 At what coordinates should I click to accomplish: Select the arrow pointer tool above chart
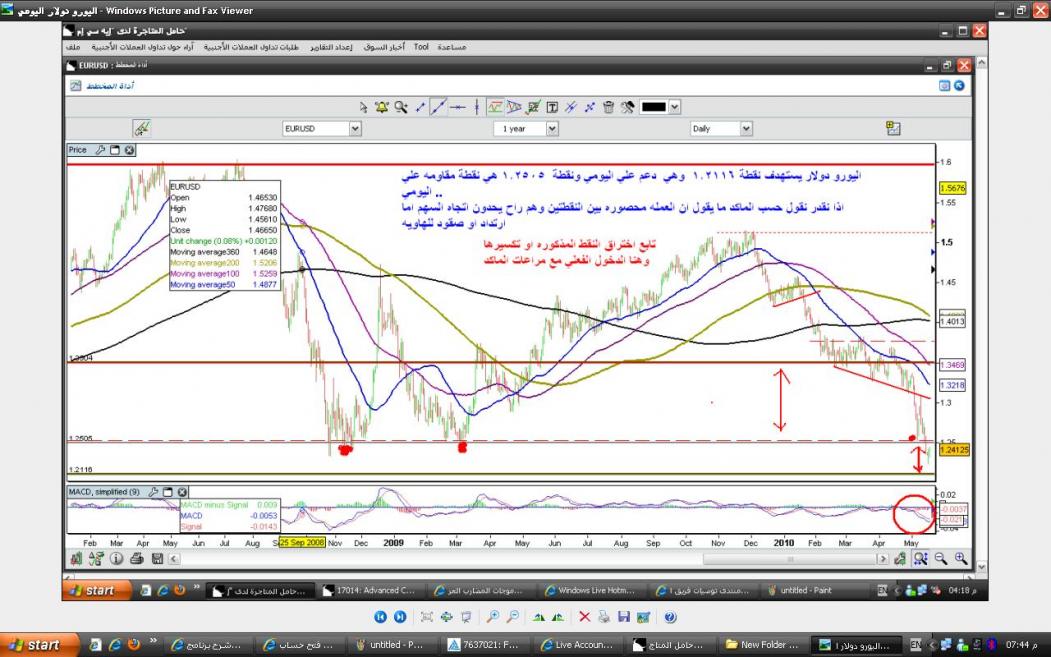[364, 107]
